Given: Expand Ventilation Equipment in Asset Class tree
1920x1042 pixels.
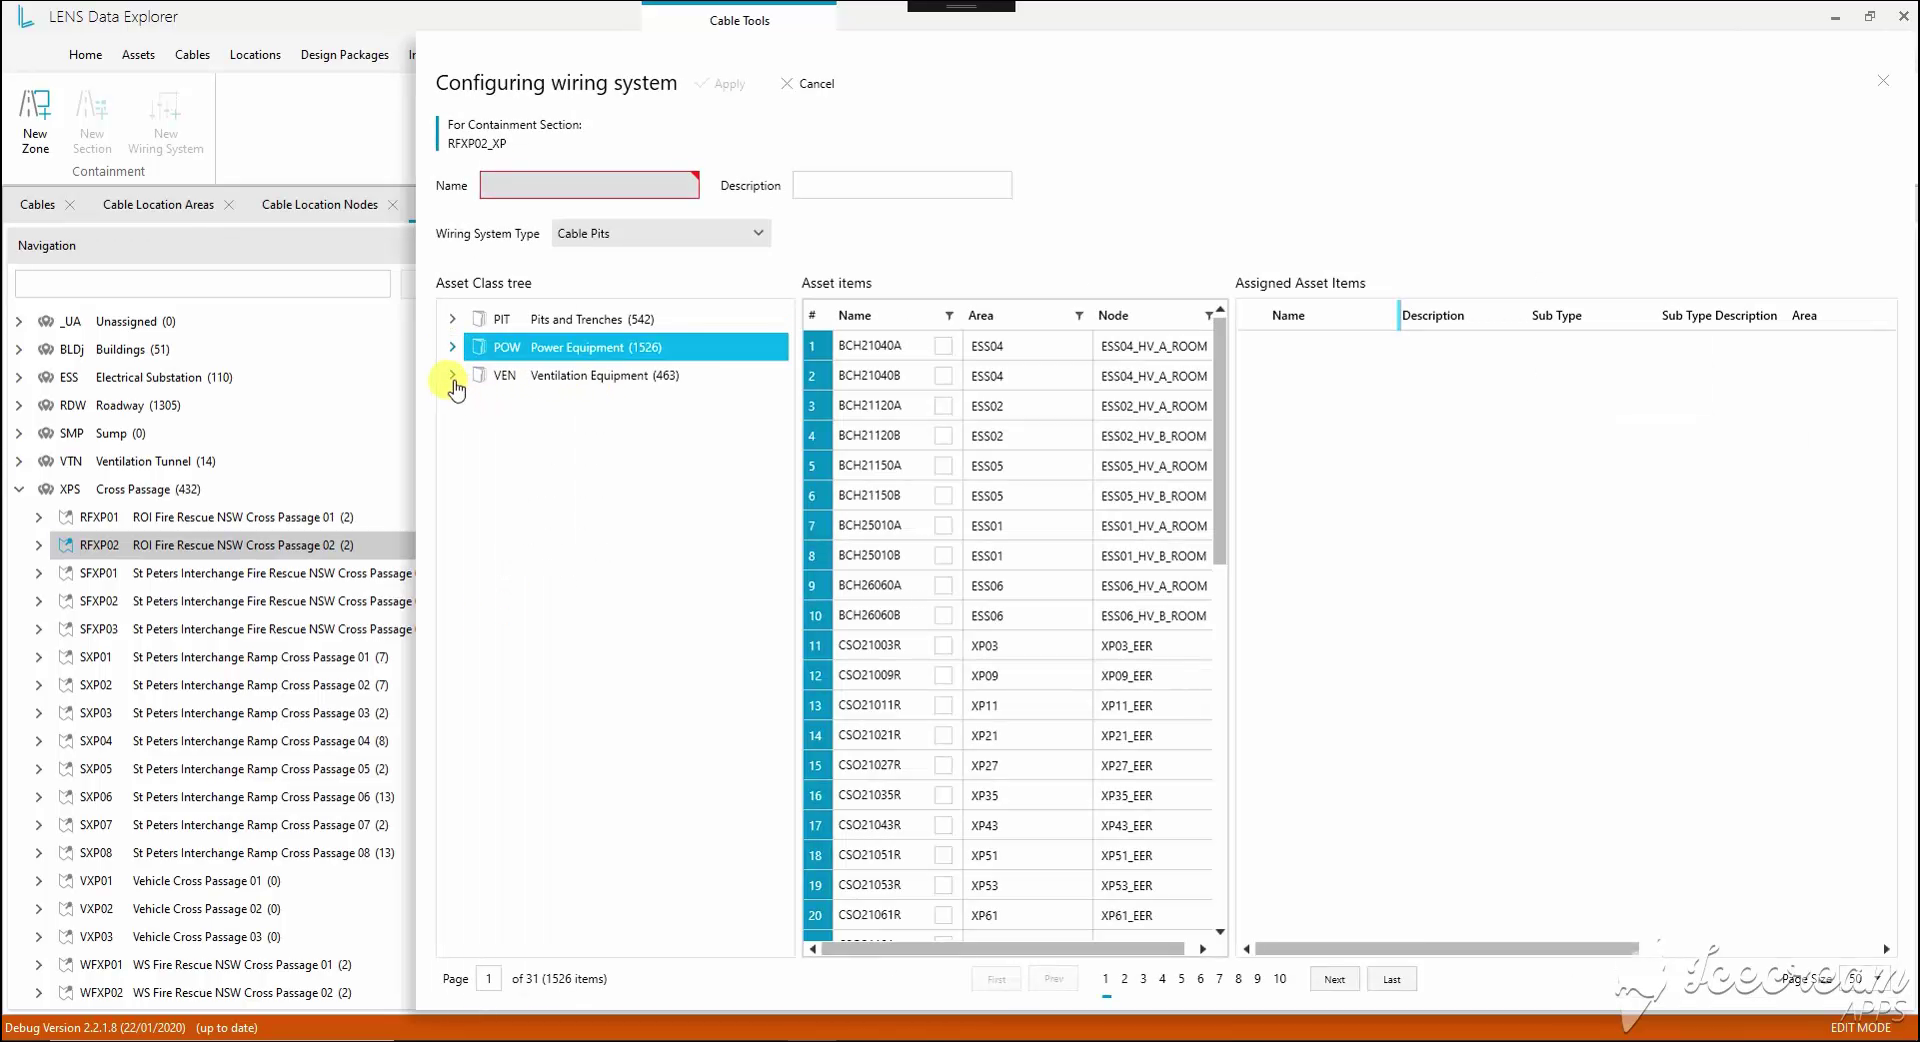Looking at the screenshot, I should (452, 376).
